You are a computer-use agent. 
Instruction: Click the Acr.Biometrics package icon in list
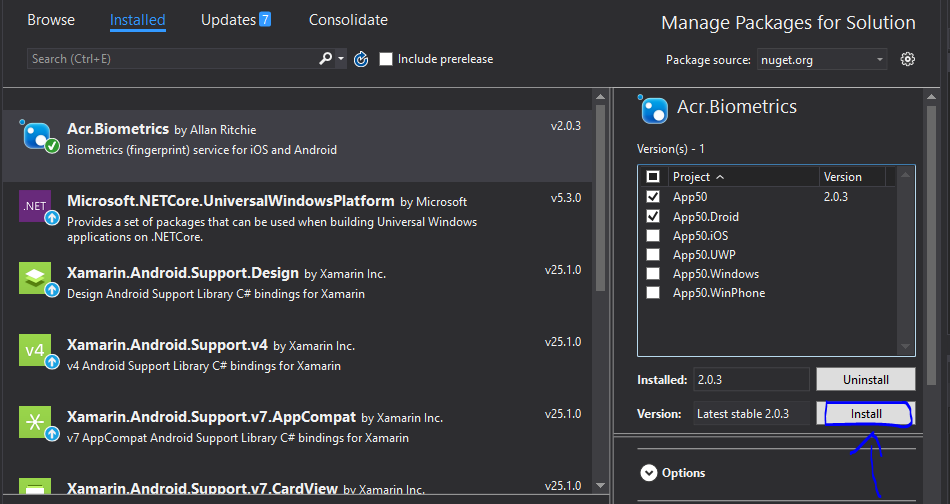(x=38, y=137)
